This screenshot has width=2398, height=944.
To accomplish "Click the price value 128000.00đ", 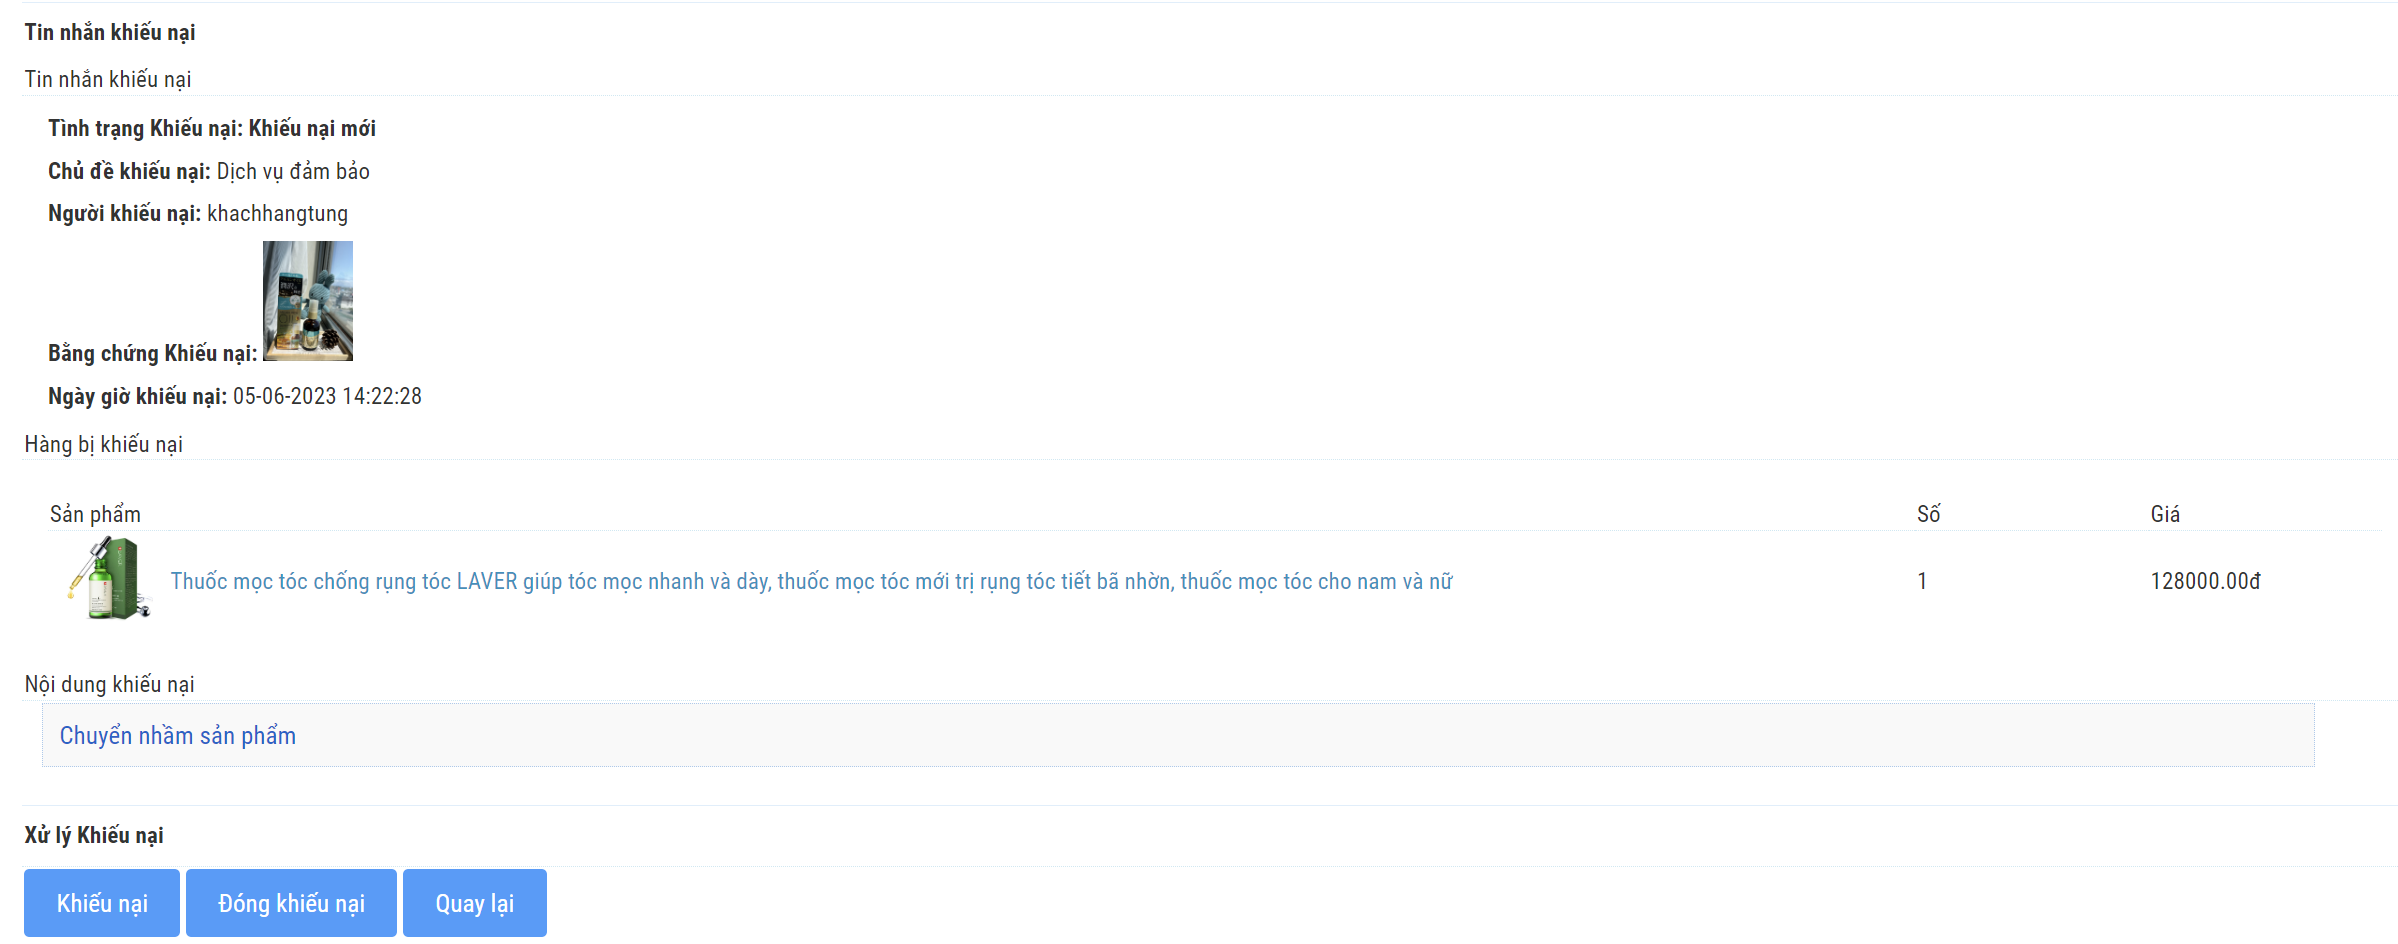I will [2205, 581].
